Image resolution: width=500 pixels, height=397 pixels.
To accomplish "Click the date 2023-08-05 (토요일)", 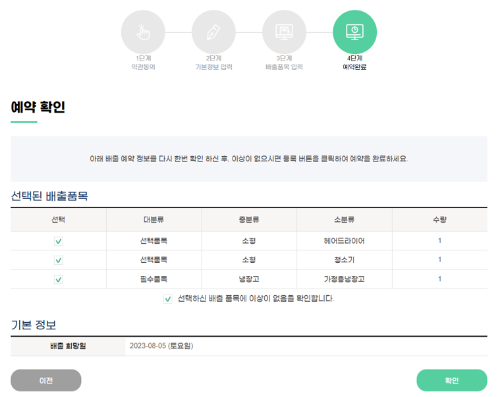I will tap(161, 346).
